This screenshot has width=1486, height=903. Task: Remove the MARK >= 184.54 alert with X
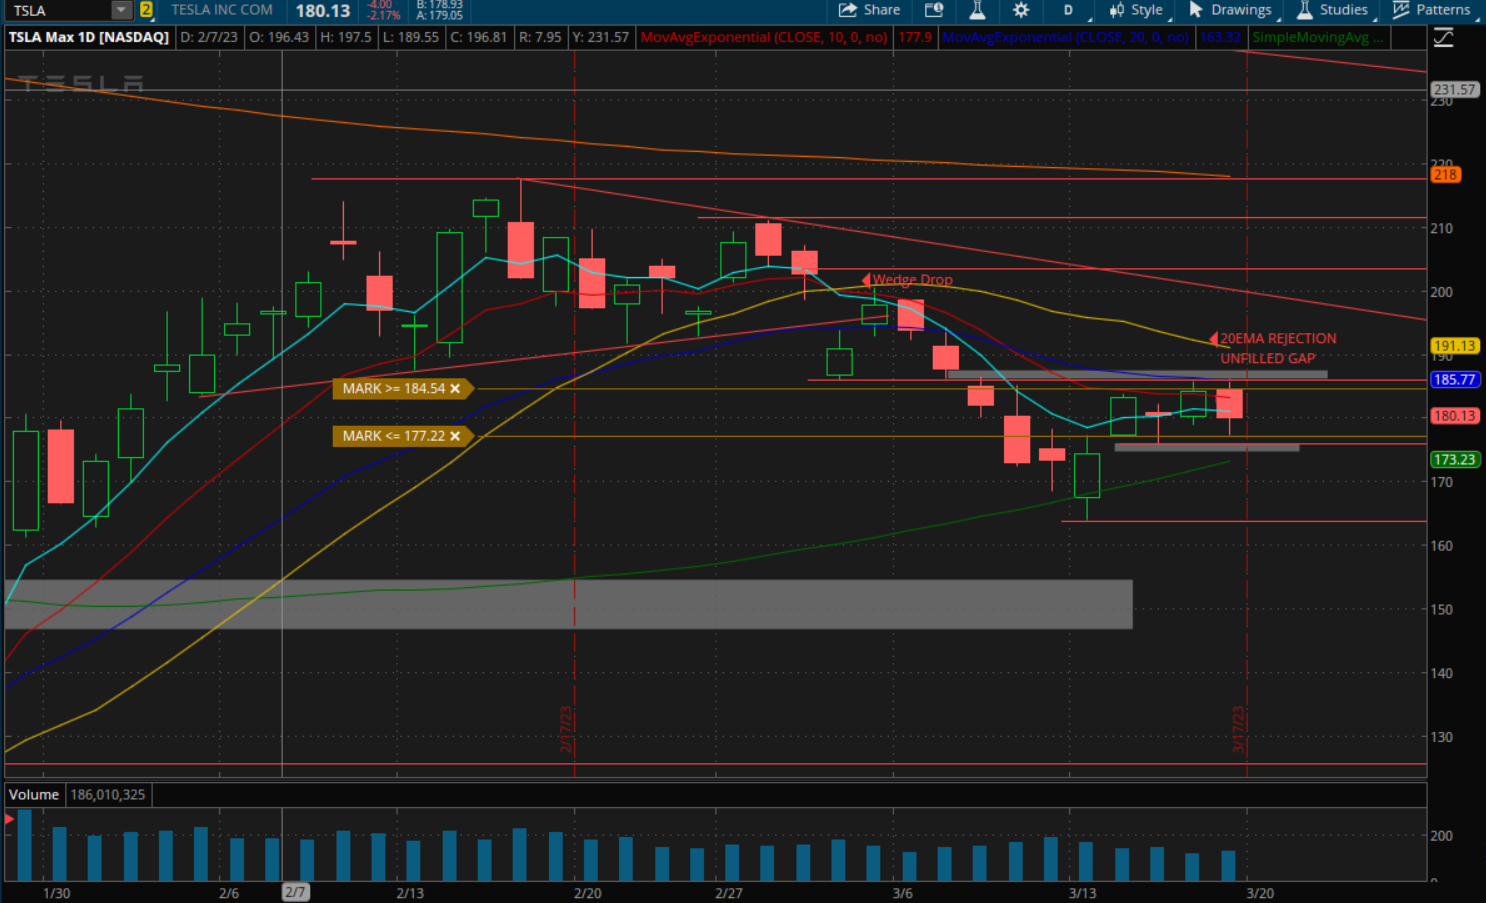pyautogui.click(x=455, y=389)
